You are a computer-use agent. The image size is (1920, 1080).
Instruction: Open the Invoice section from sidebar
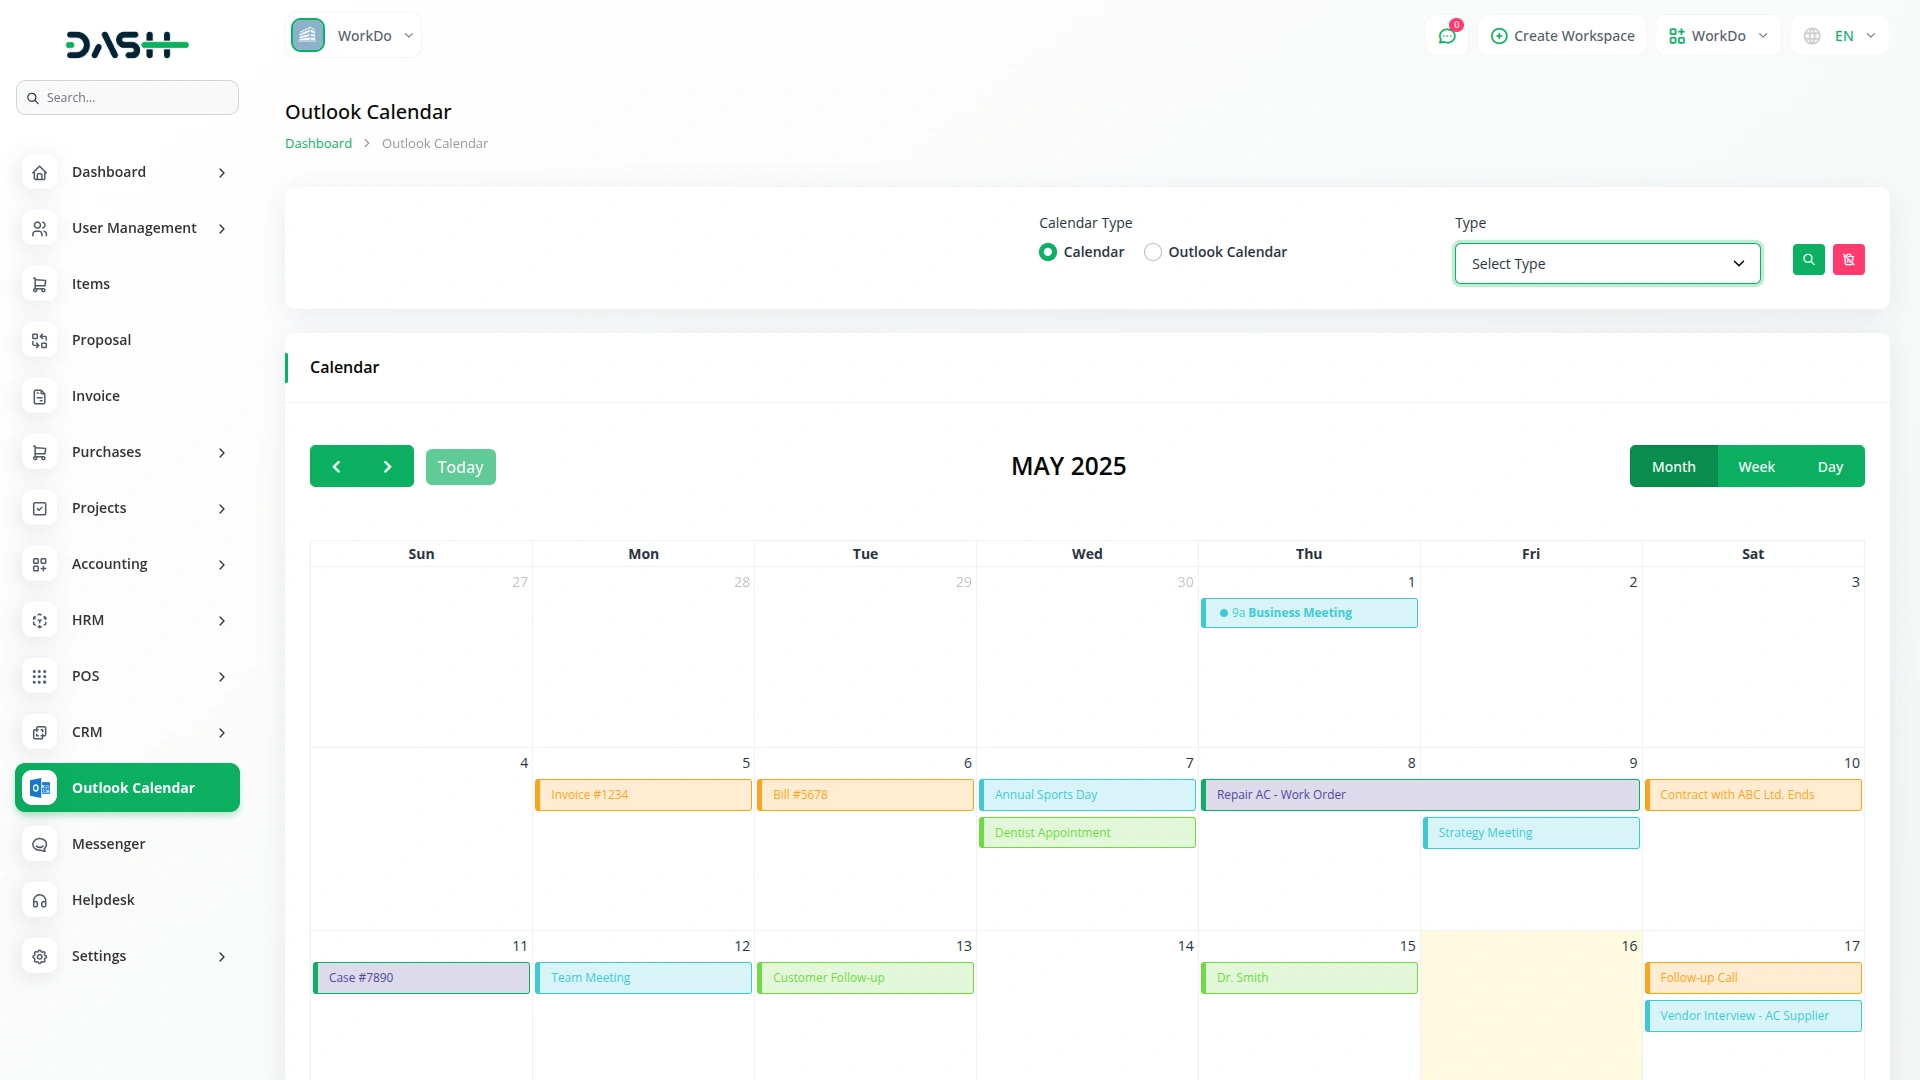coord(95,395)
